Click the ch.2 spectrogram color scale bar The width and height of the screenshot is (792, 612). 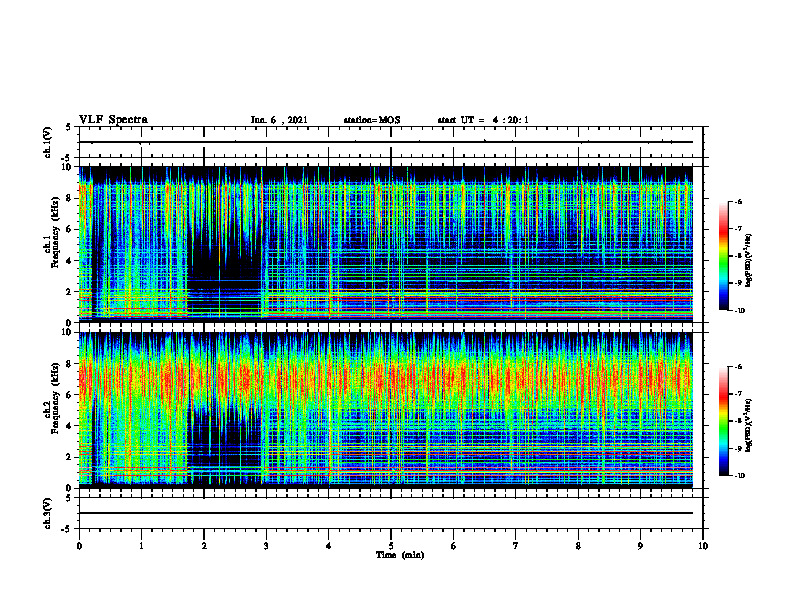(723, 421)
